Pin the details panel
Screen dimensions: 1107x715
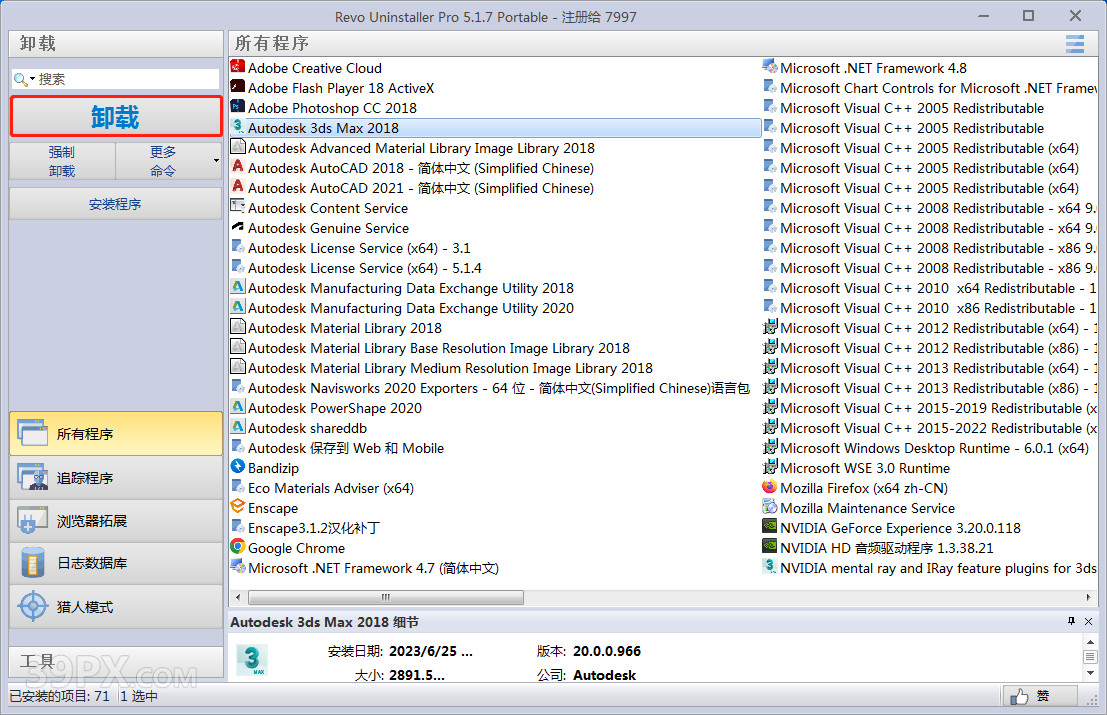[x=1071, y=621]
